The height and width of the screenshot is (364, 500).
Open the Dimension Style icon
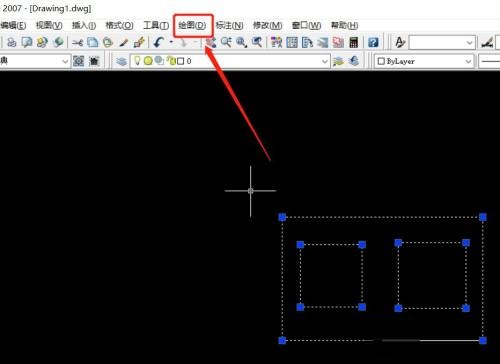click(487, 42)
